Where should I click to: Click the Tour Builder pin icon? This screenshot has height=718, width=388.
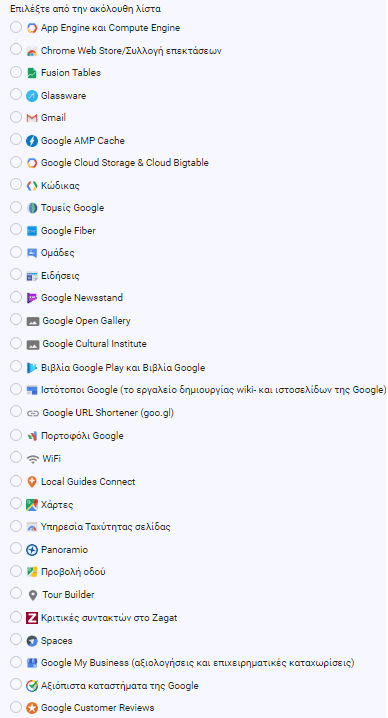coord(33,595)
